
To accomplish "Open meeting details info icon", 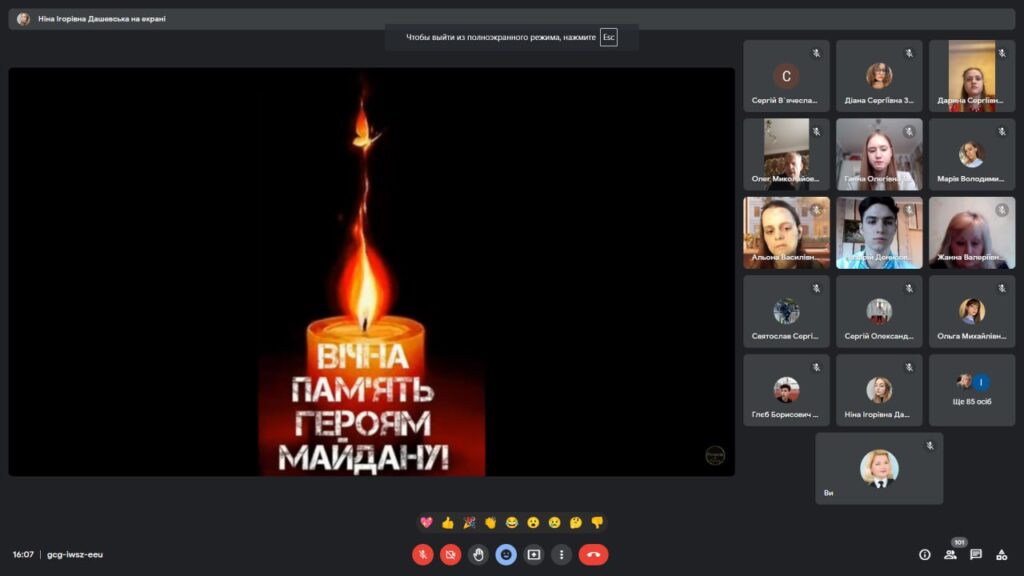I will tap(924, 554).
